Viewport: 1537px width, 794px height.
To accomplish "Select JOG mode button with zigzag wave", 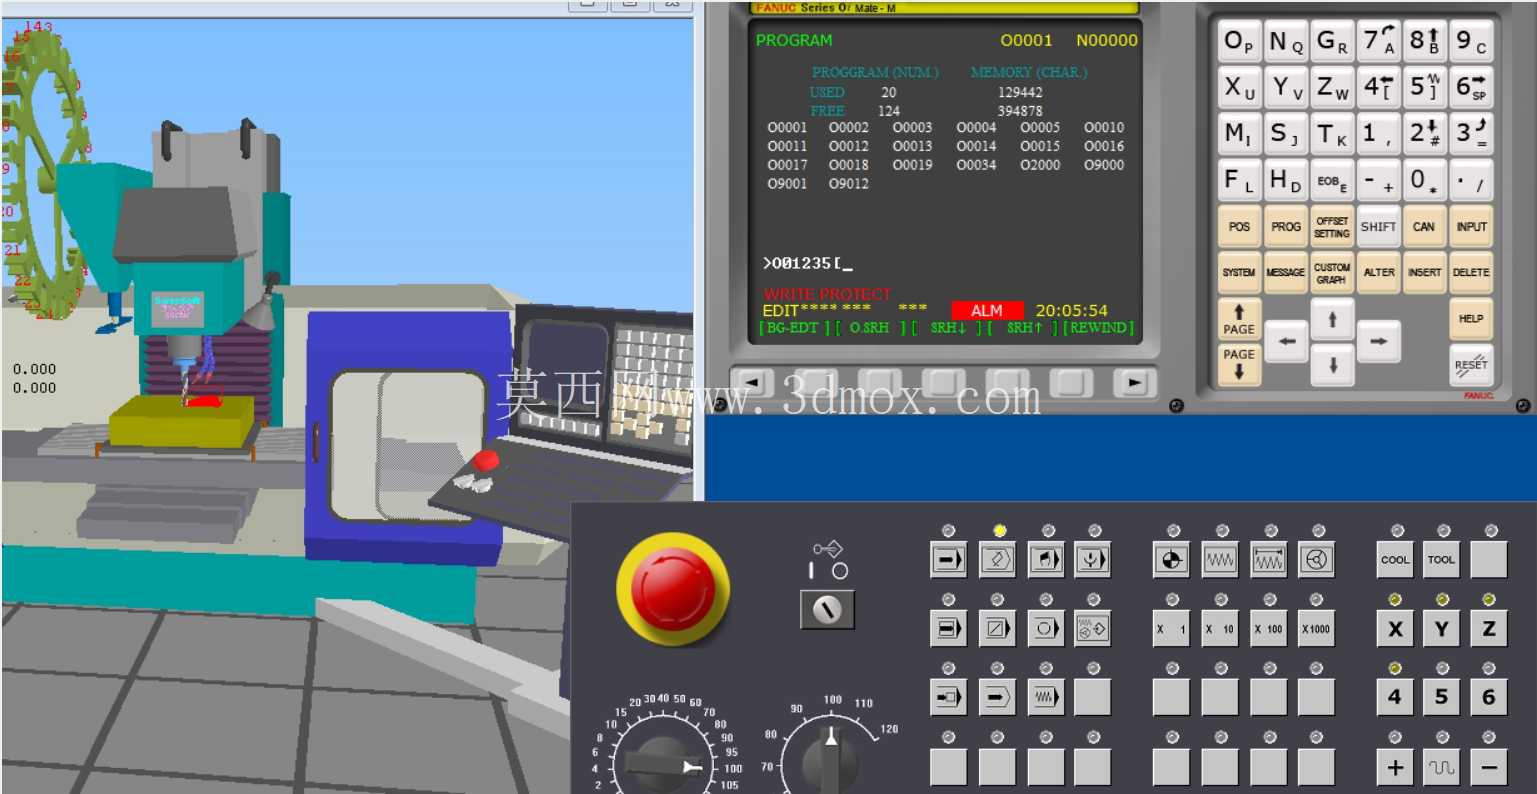I will pyautogui.click(x=1220, y=560).
